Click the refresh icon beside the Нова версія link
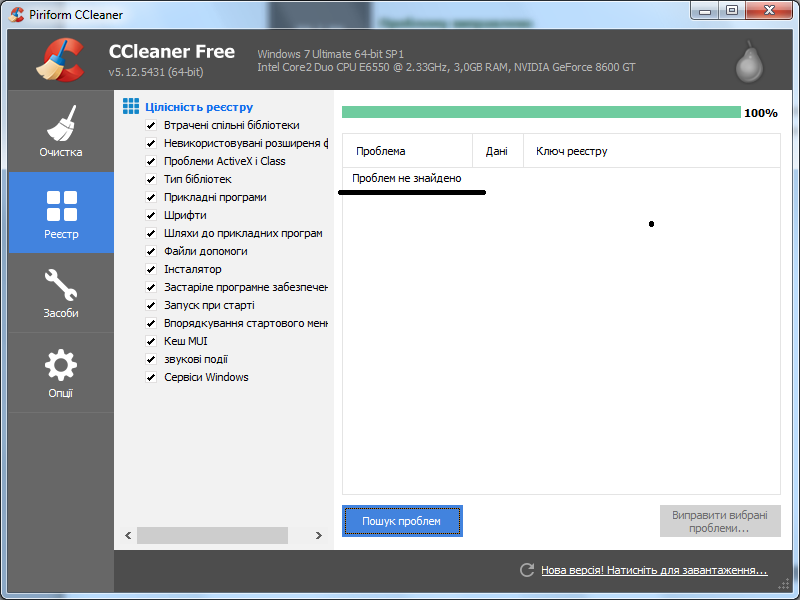The image size is (800, 600). [x=527, y=570]
